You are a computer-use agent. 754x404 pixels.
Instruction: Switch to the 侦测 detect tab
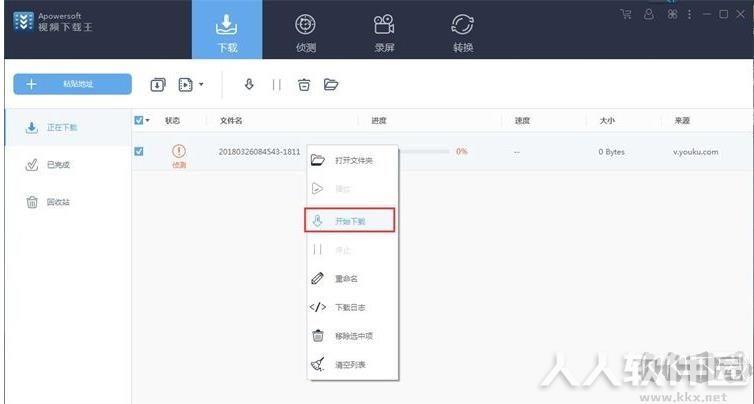pyautogui.click(x=305, y=33)
